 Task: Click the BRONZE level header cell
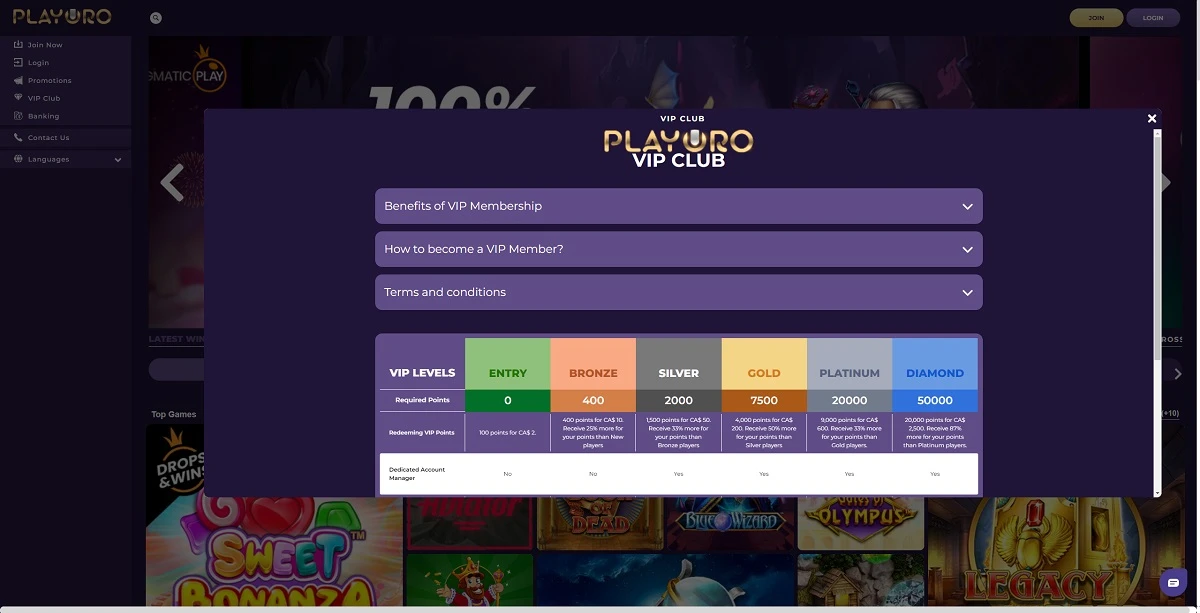(593, 363)
